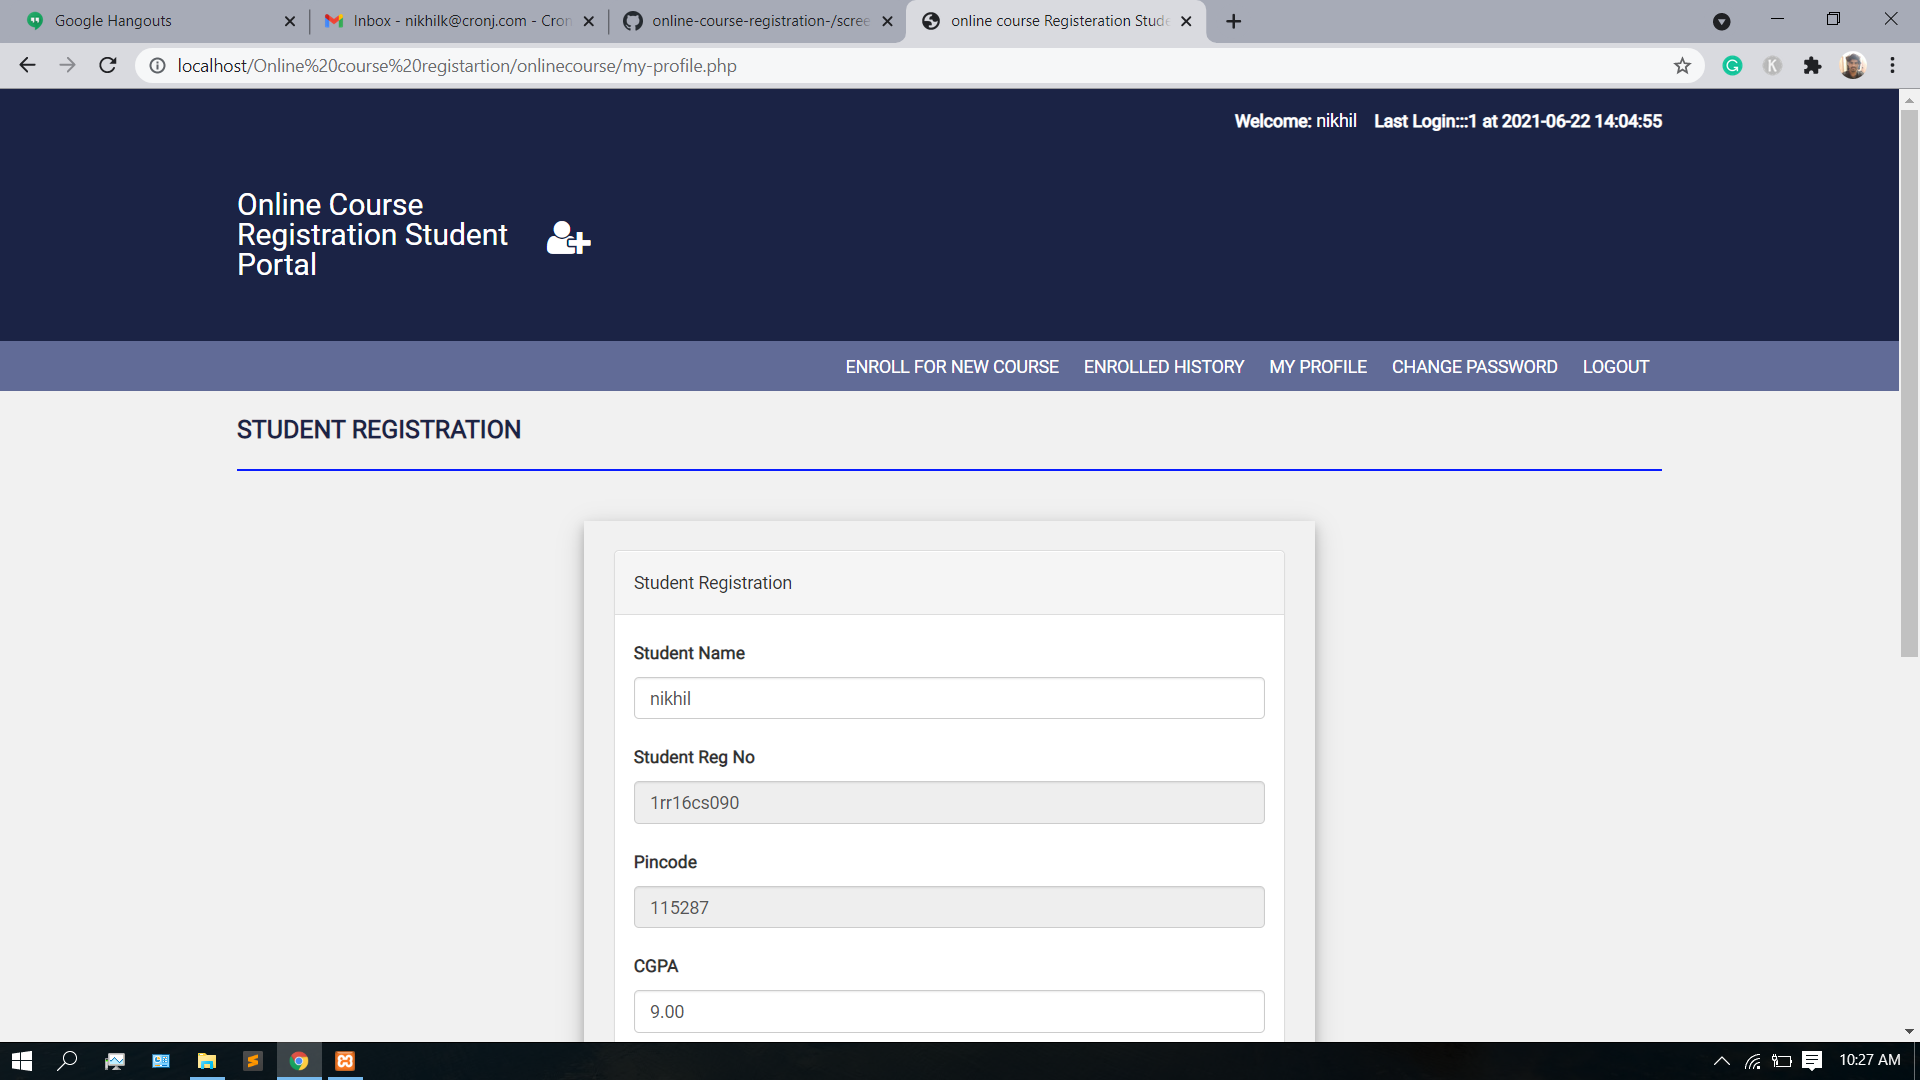Viewport: 1920px width, 1080px height.
Task: Open the Action Center notification icon
Action: click(1812, 1061)
